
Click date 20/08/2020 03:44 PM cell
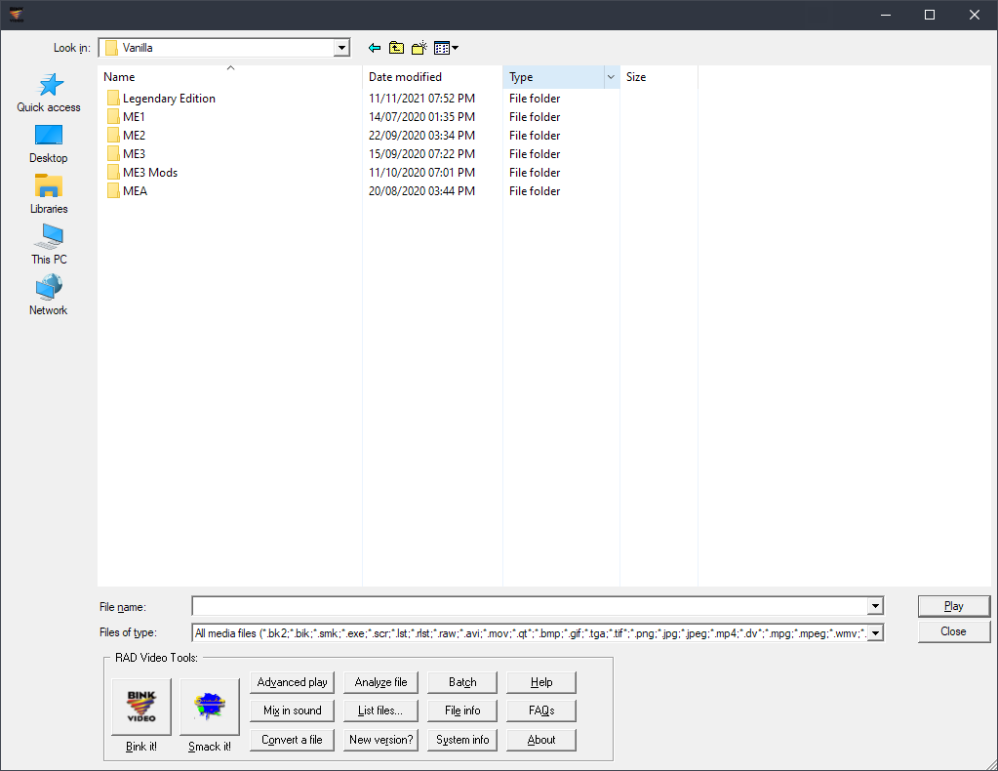click(421, 191)
